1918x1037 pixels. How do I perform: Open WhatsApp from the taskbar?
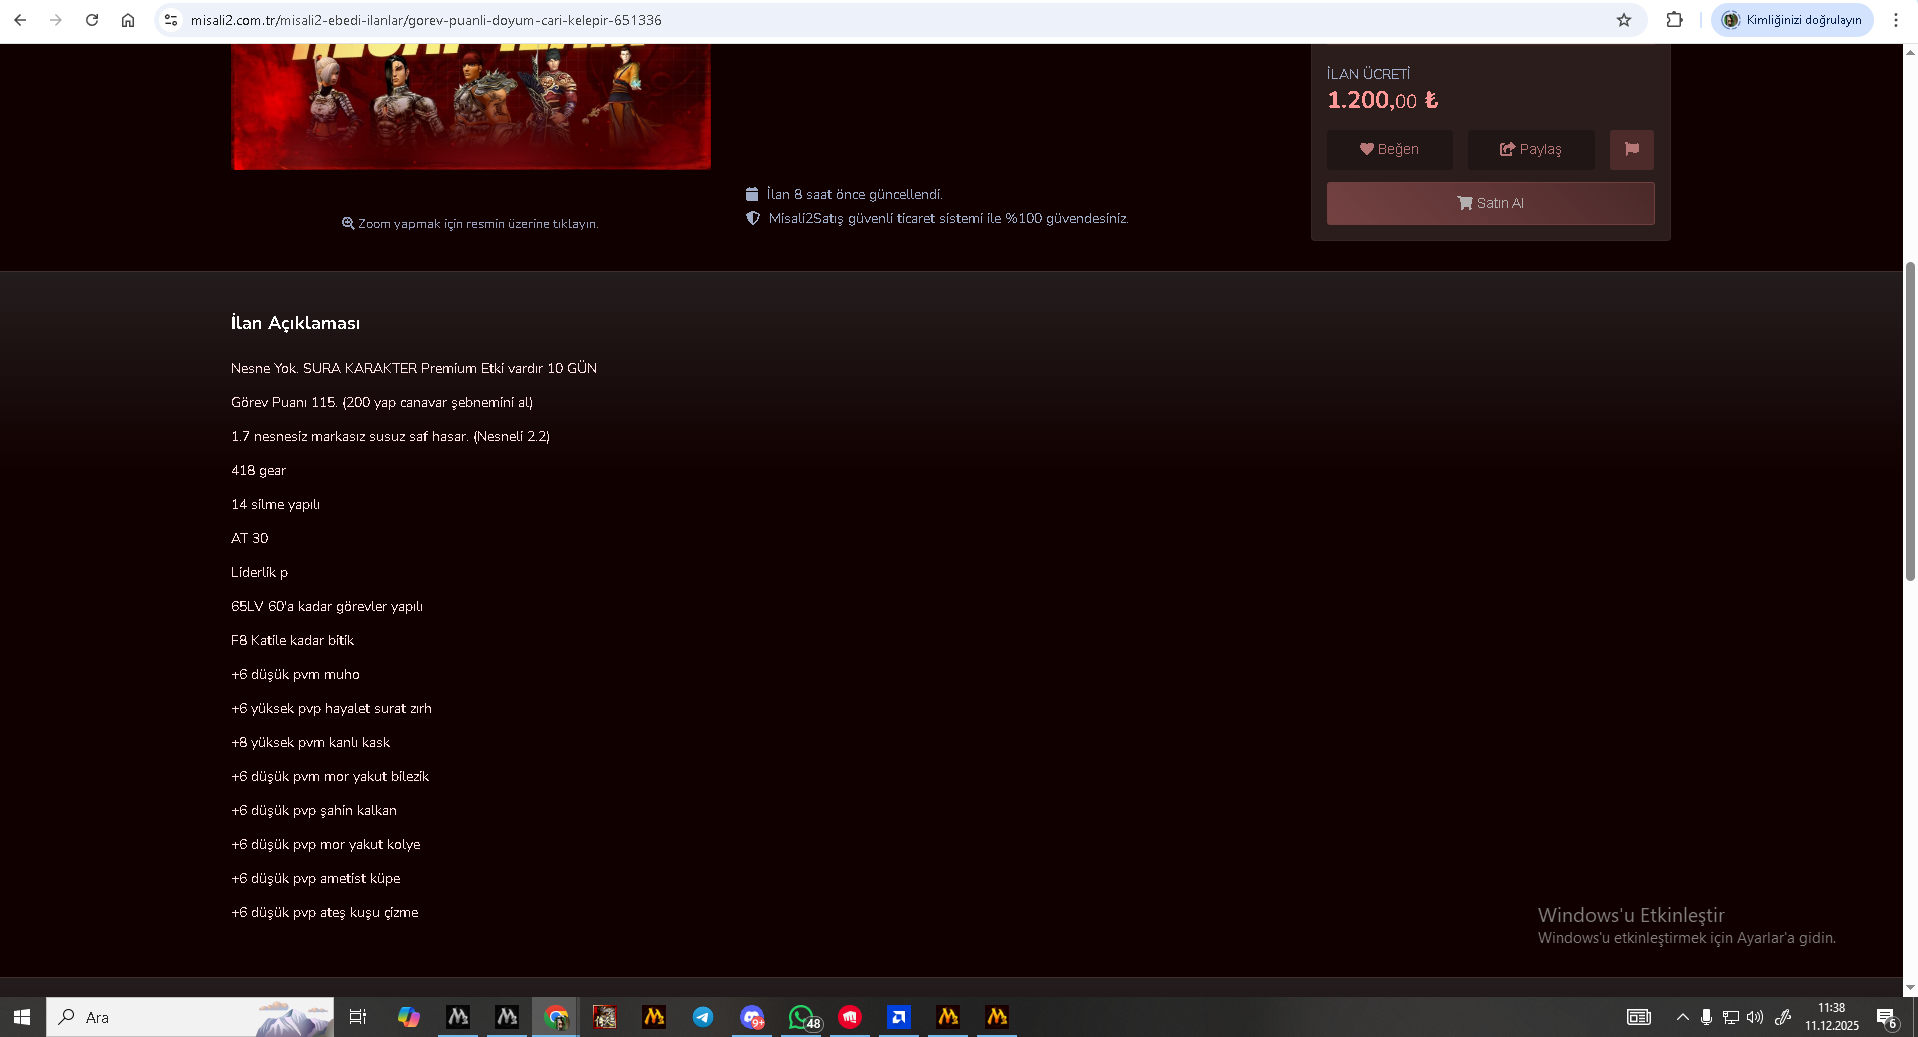802,1017
